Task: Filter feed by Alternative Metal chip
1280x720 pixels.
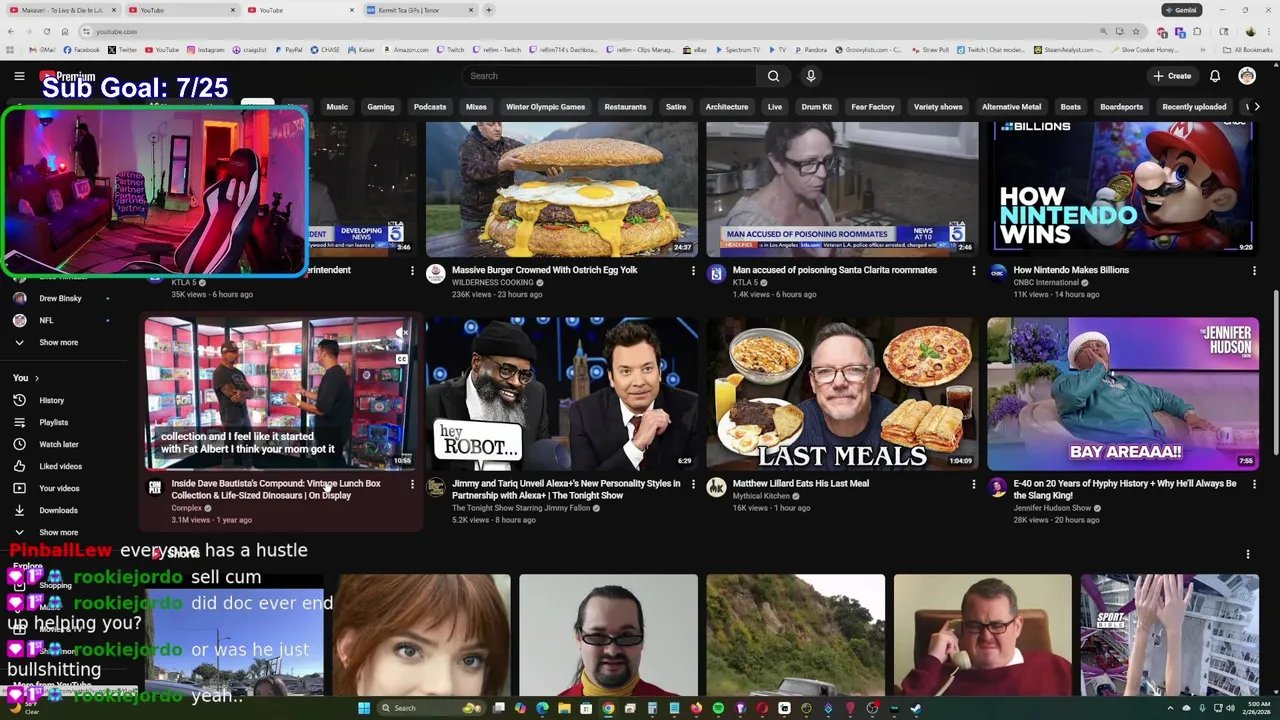Action: [x=1011, y=107]
